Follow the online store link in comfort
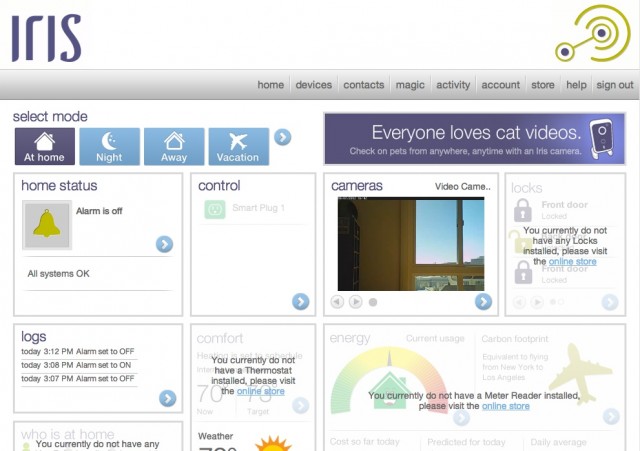The height and width of the screenshot is (451, 640). coord(260,391)
